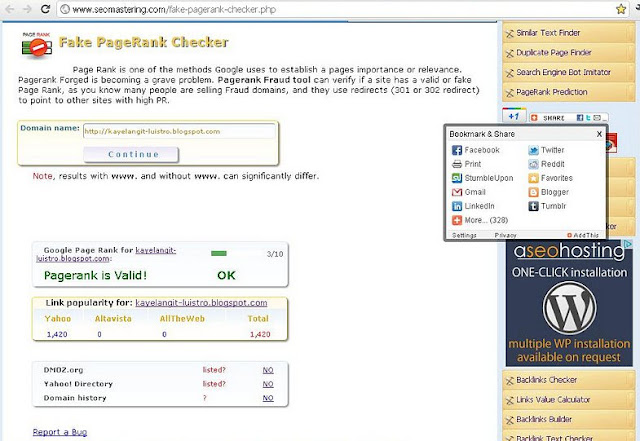Click the 3/10 PageRank score text
640x441 pixels.
[275, 254]
